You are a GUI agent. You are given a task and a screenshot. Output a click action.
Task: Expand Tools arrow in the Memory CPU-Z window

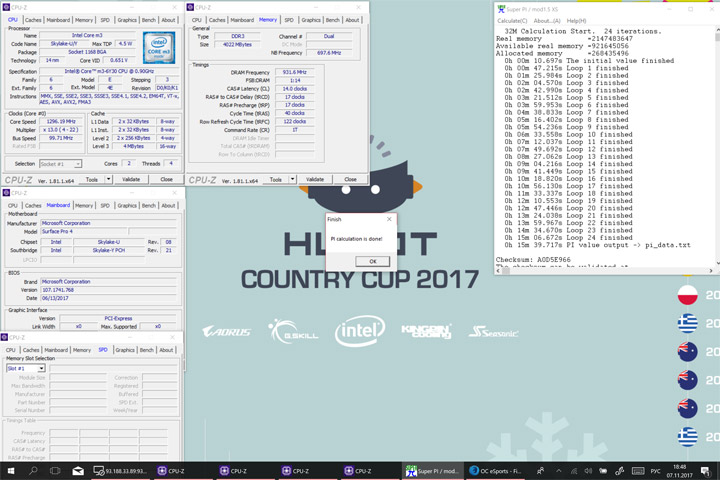click(x=292, y=180)
